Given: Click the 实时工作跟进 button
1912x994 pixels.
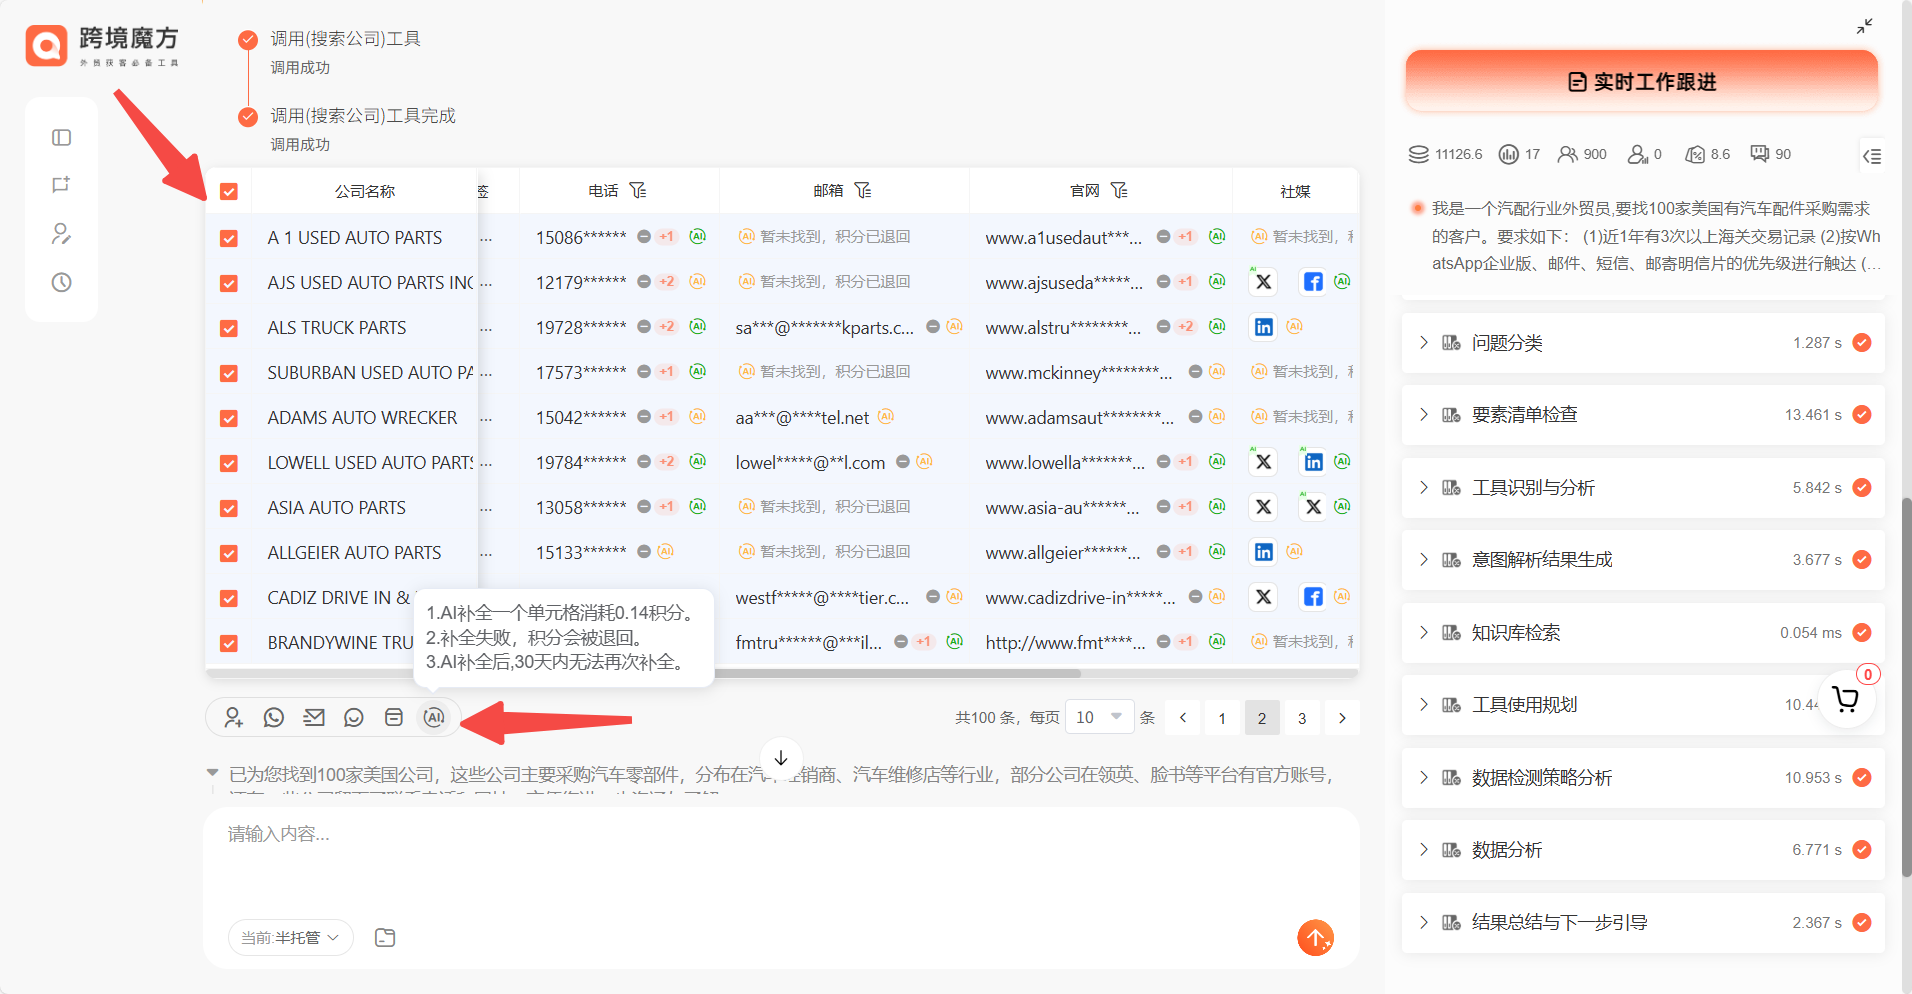Looking at the screenshot, I should [1641, 82].
